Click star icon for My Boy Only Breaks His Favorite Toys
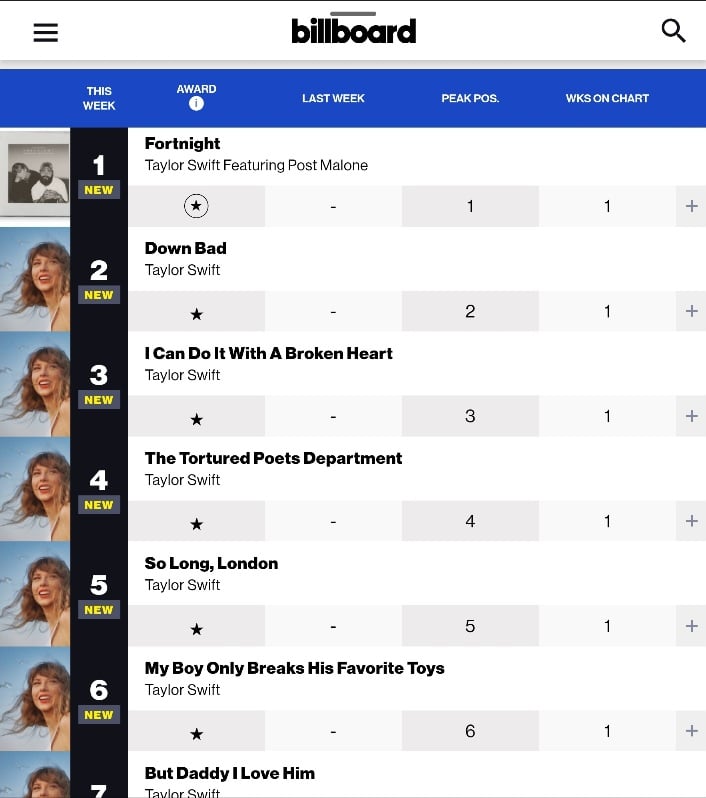 (x=196, y=734)
